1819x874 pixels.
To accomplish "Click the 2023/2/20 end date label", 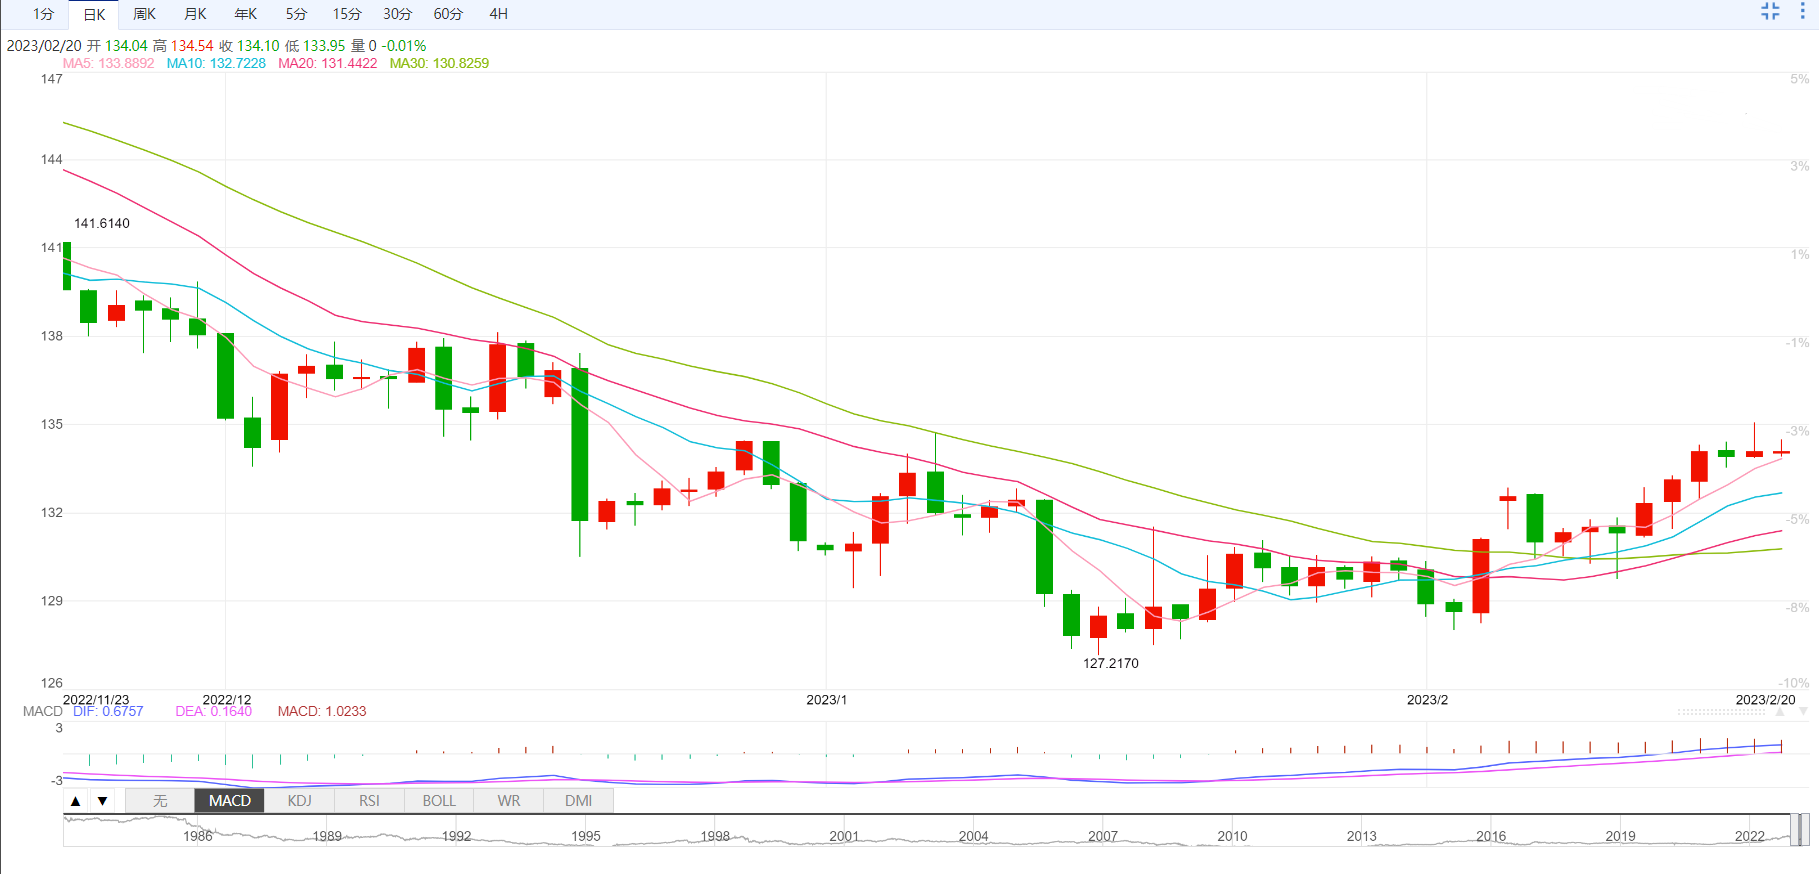I will (1765, 699).
